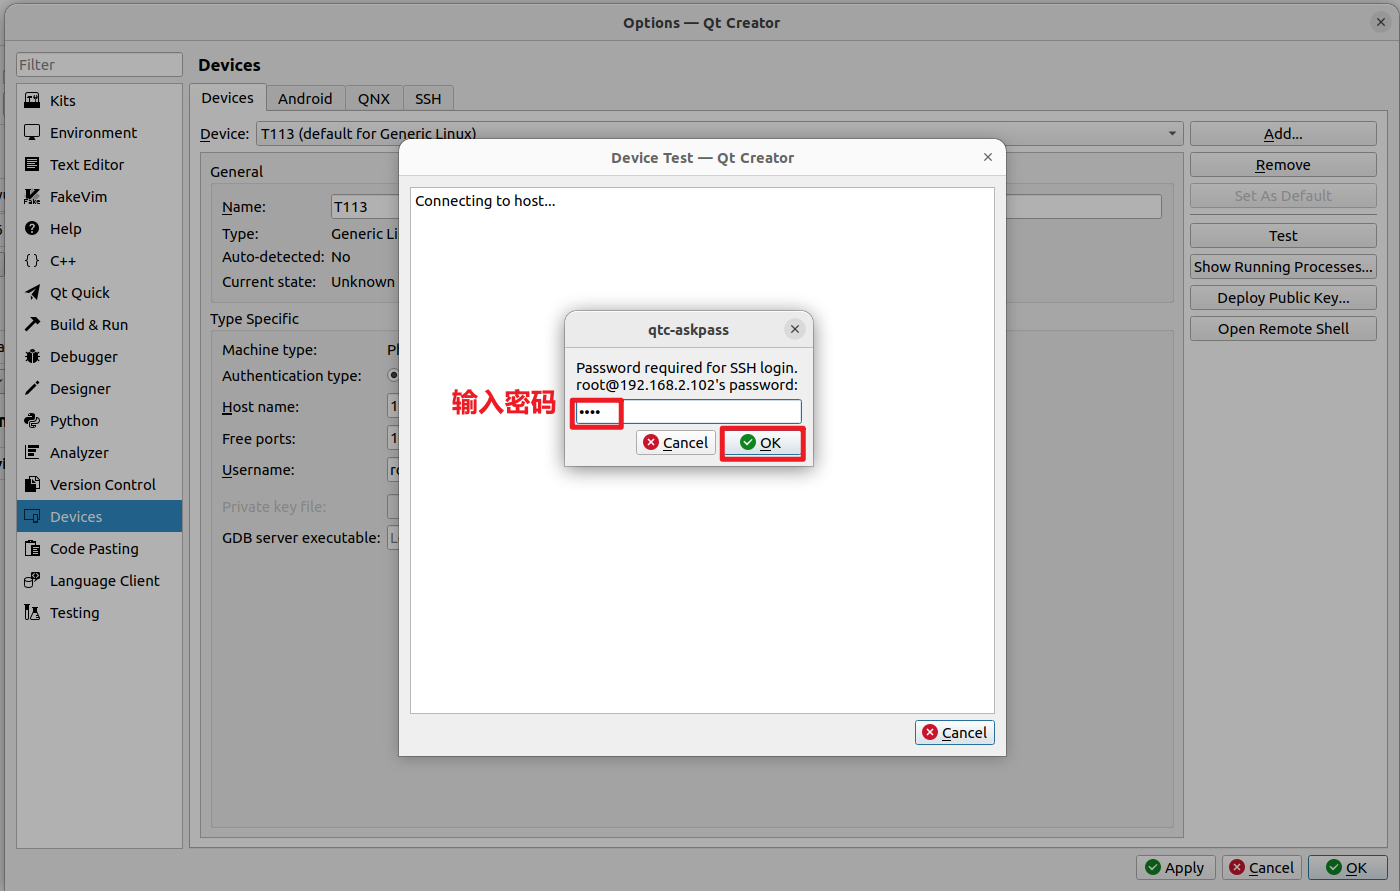Click OK in Options window bottom
Image resolution: width=1400 pixels, height=891 pixels.
pyautogui.click(x=1348, y=867)
